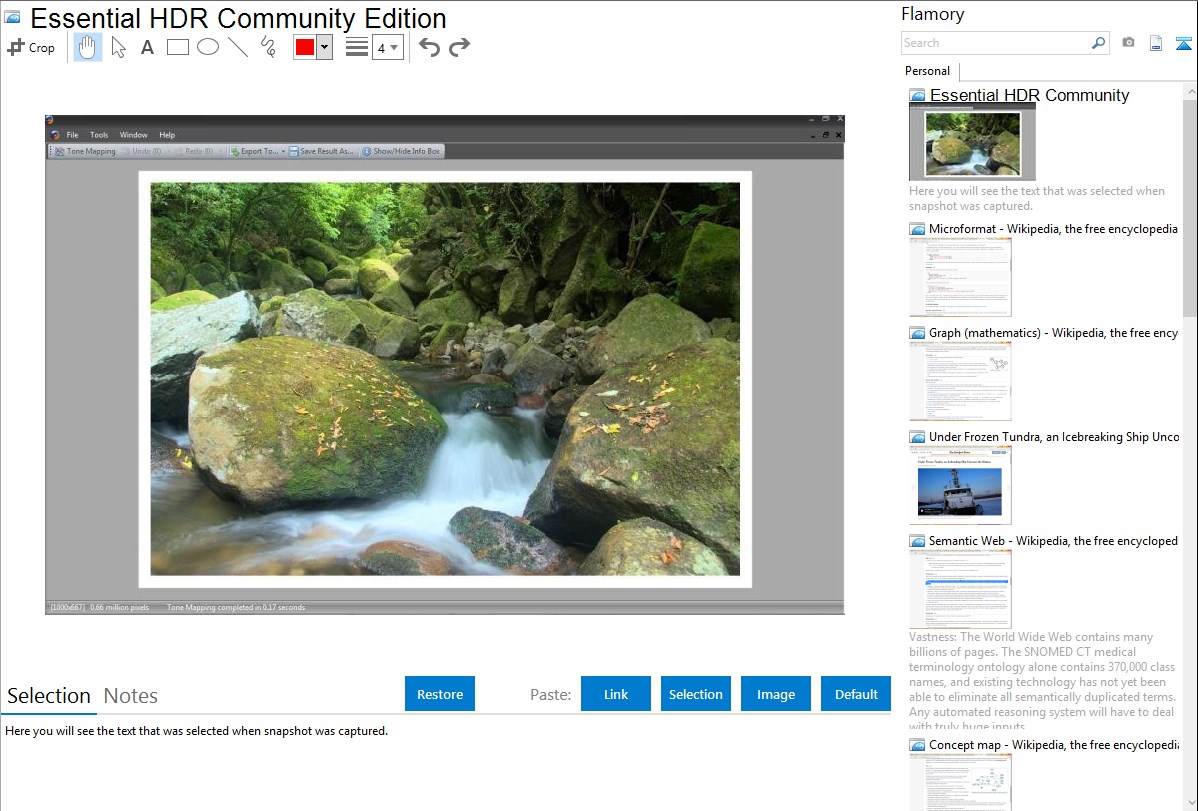Click the 'Vastness: The World Wide Web' description text
Image resolution: width=1198 pixels, height=811 pixels.
coord(1042,681)
